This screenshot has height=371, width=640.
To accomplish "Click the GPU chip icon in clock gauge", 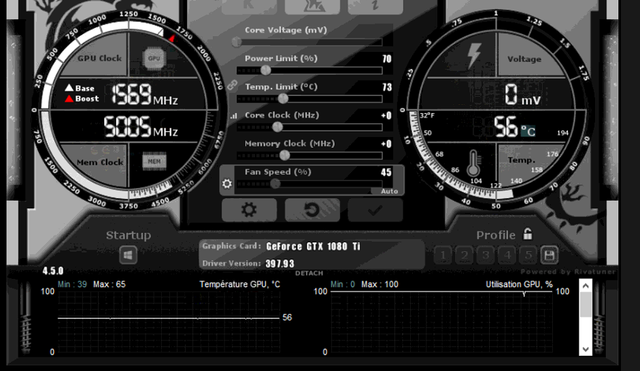I will click(x=154, y=58).
